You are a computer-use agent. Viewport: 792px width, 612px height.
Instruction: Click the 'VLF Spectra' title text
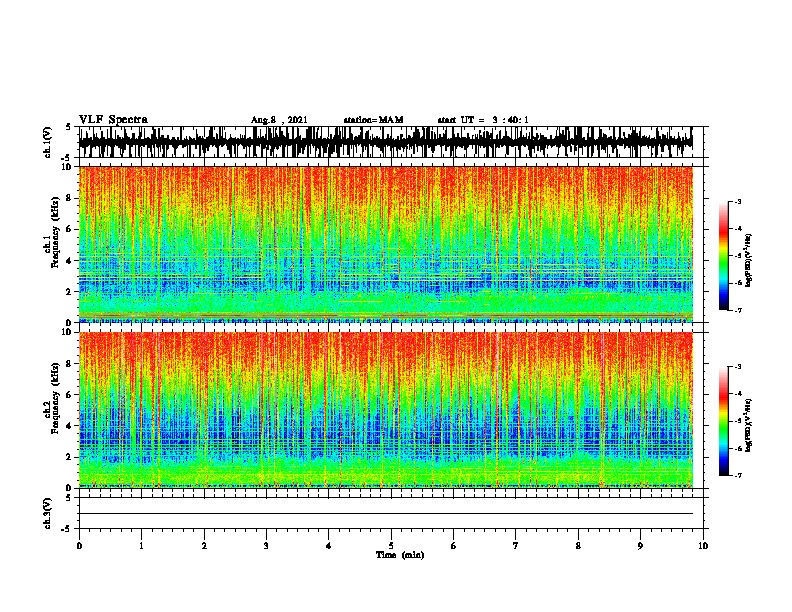coord(113,120)
